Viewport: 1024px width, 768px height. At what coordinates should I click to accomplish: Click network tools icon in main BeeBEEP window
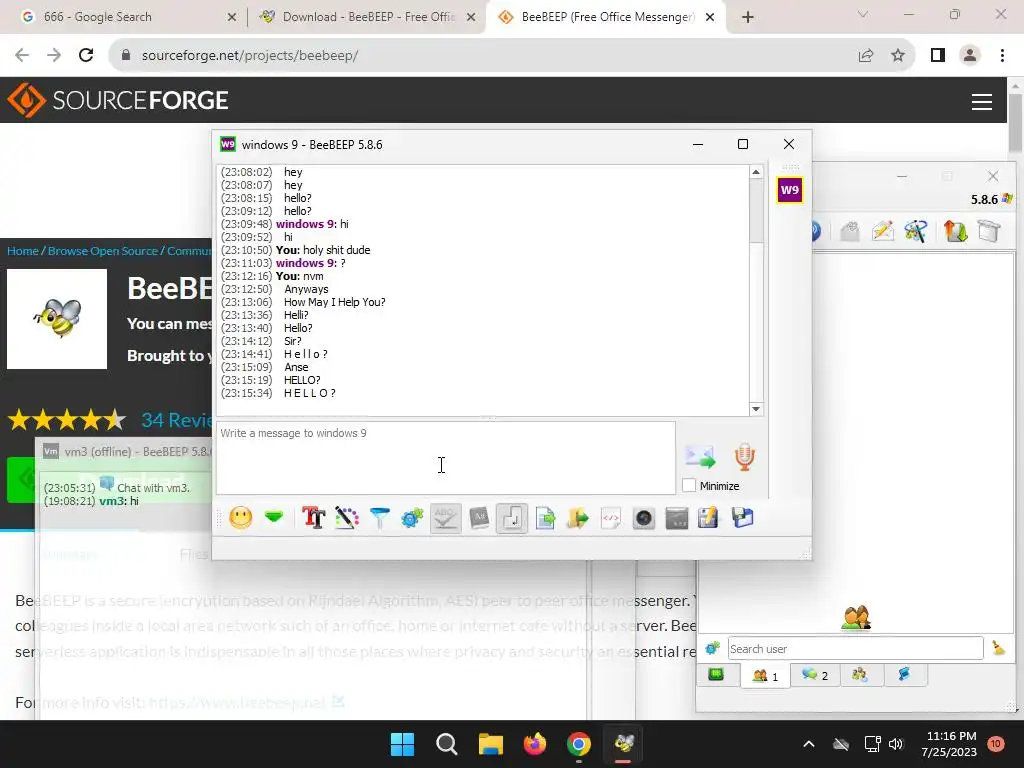(916, 231)
